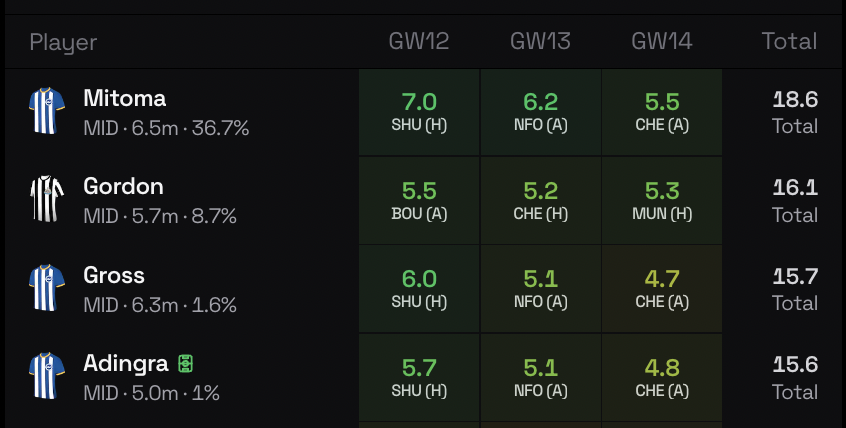Viewport: 846px width, 428px height.
Task: Select the Gross player name
Action: pyautogui.click(x=114, y=275)
